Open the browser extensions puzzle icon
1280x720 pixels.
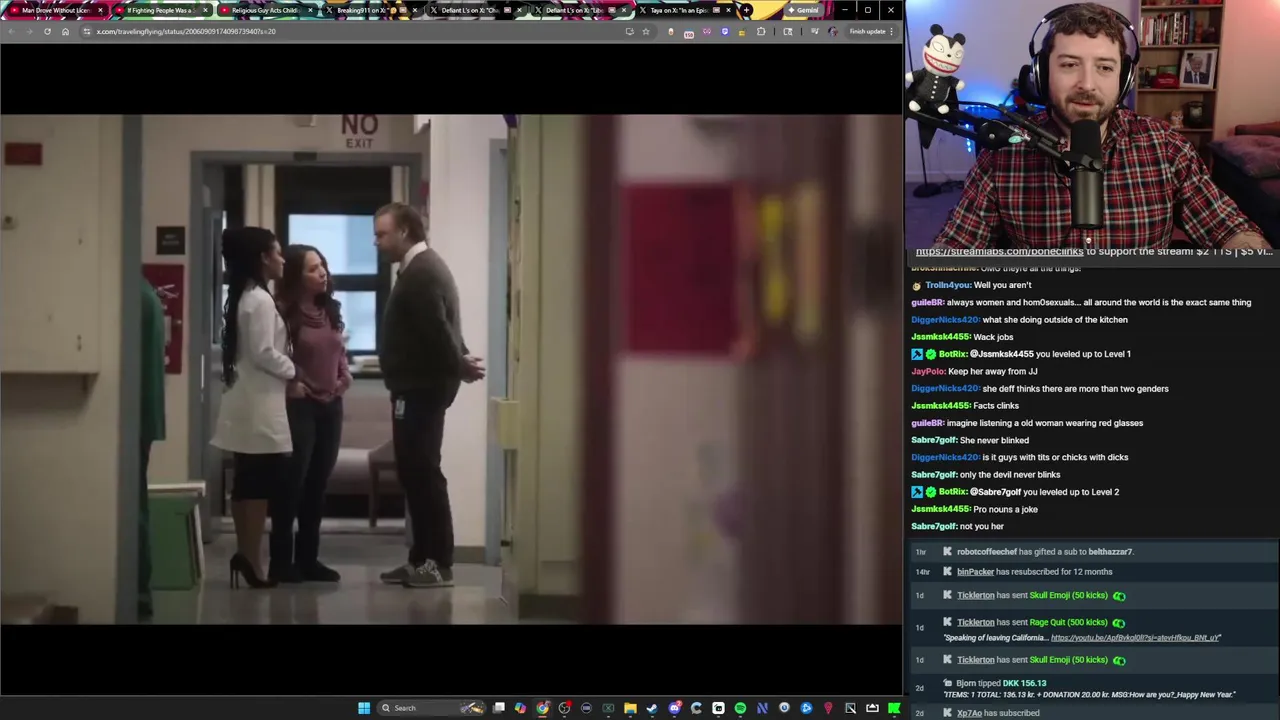[x=761, y=31]
